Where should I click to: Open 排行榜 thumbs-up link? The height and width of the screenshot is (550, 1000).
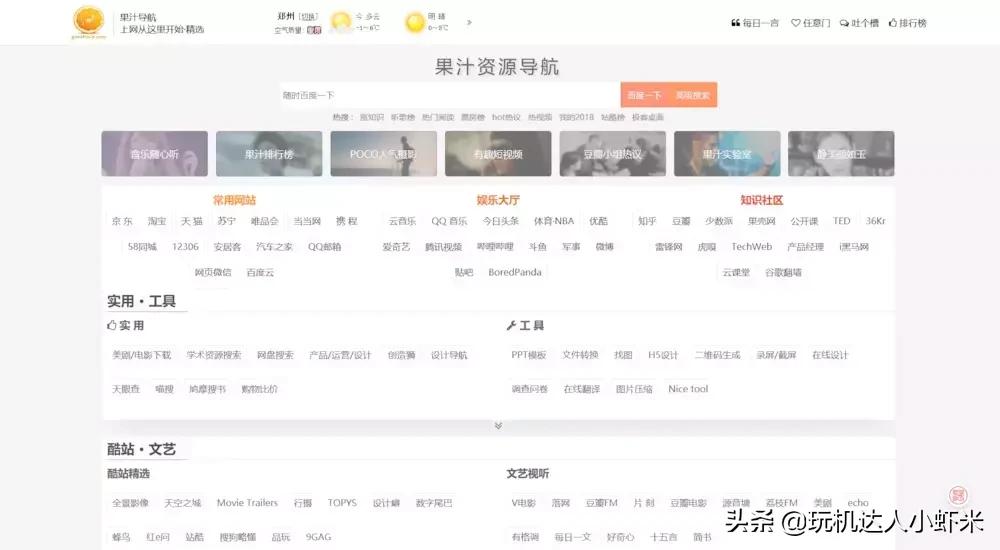coord(908,23)
